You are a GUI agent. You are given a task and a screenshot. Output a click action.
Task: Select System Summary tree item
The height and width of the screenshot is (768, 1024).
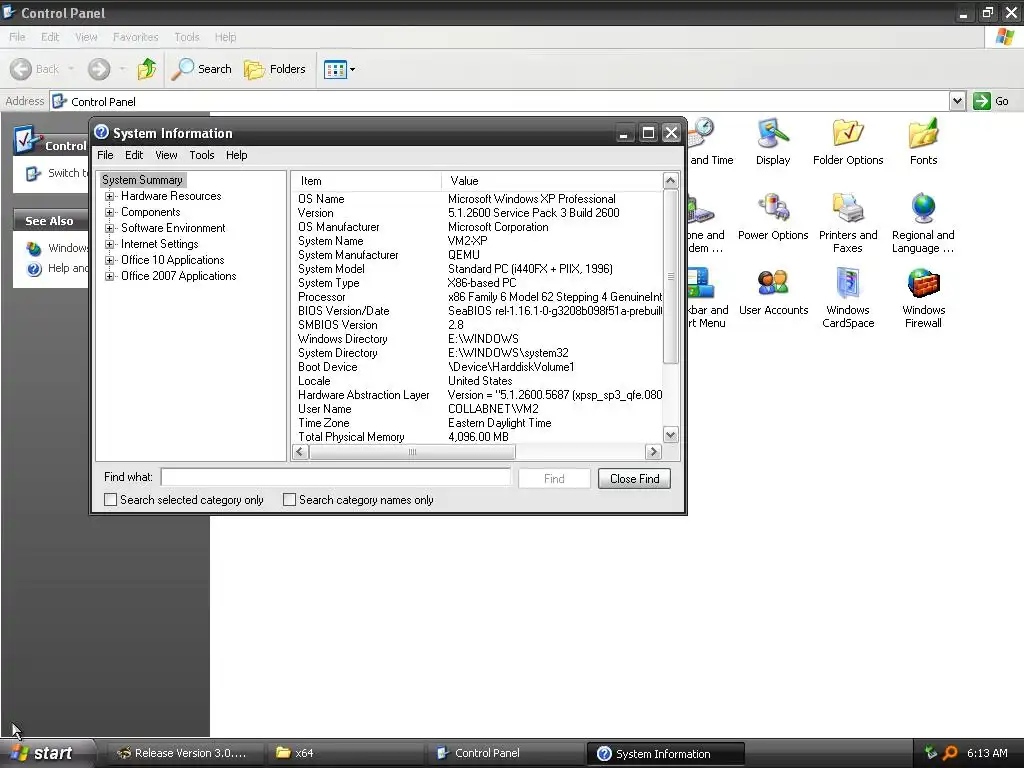(x=142, y=180)
